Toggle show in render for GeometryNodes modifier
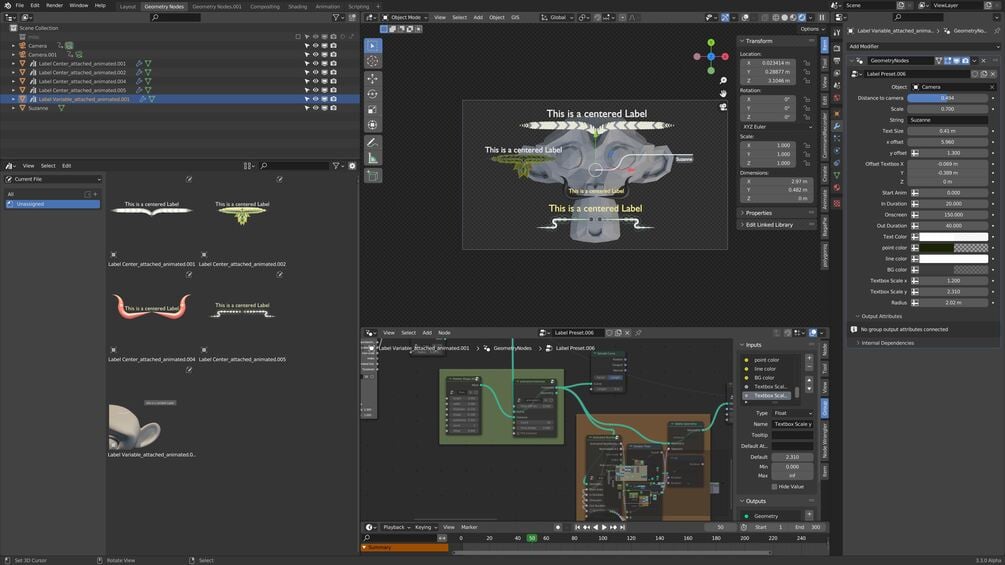The image size is (1005, 565). point(965,60)
